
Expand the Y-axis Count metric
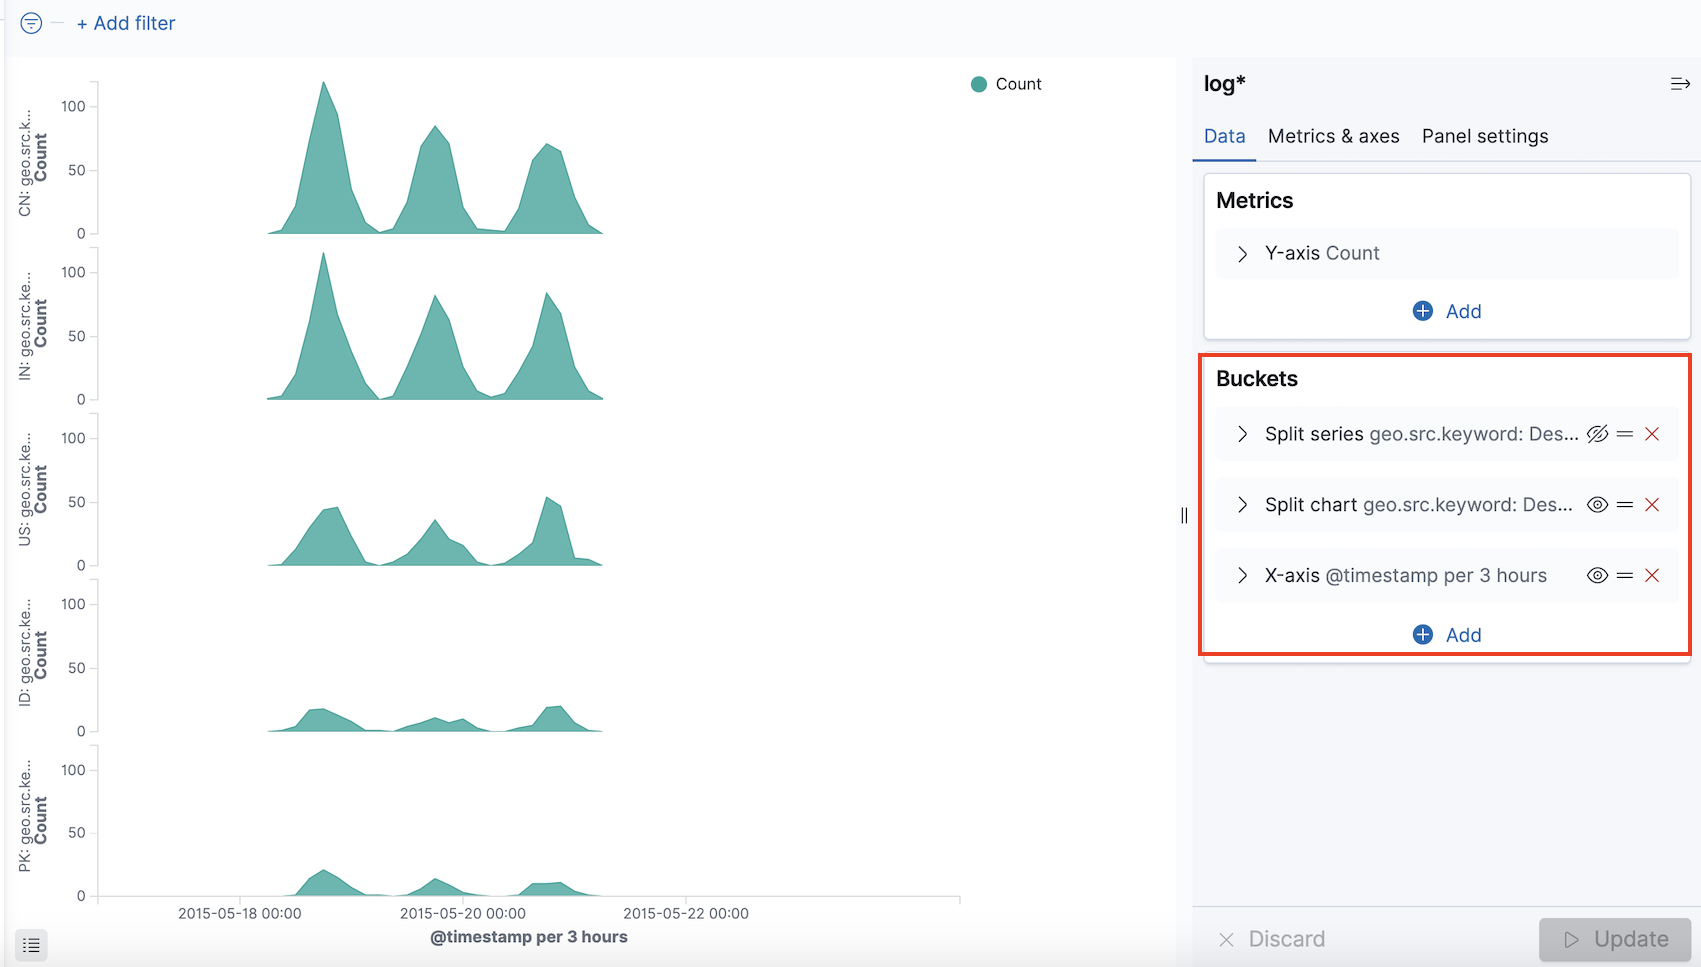coord(1242,254)
